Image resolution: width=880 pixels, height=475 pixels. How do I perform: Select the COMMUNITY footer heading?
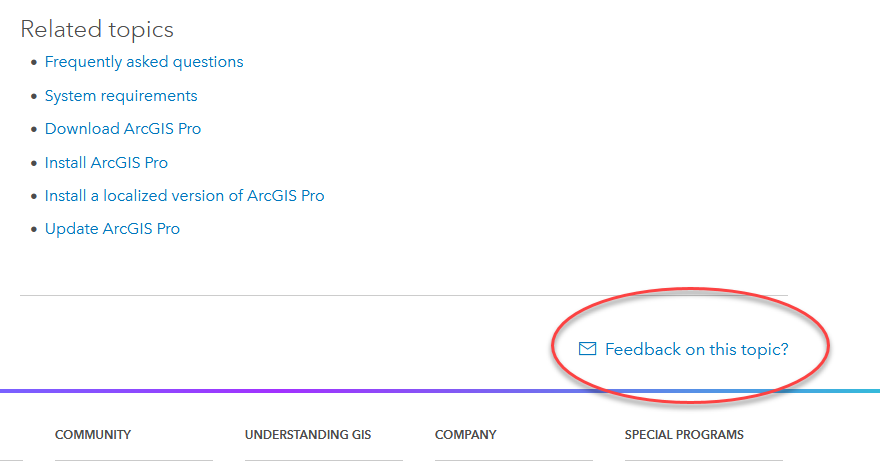tap(93, 435)
